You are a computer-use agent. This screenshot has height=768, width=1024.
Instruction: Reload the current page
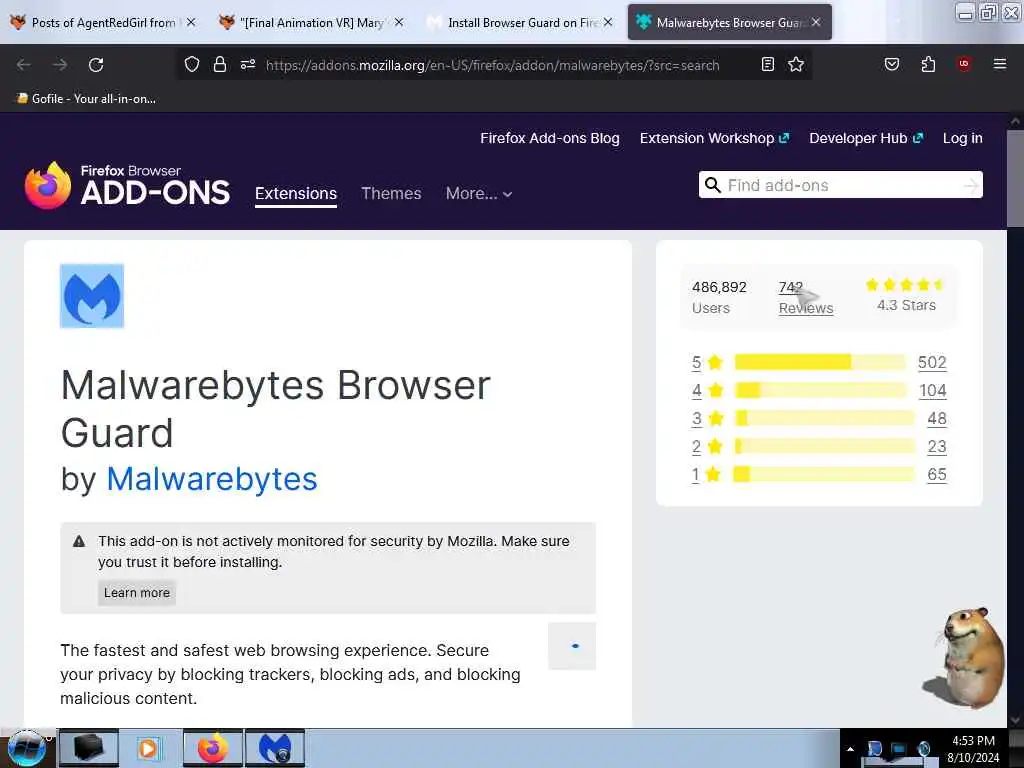click(x=96, y=65)
